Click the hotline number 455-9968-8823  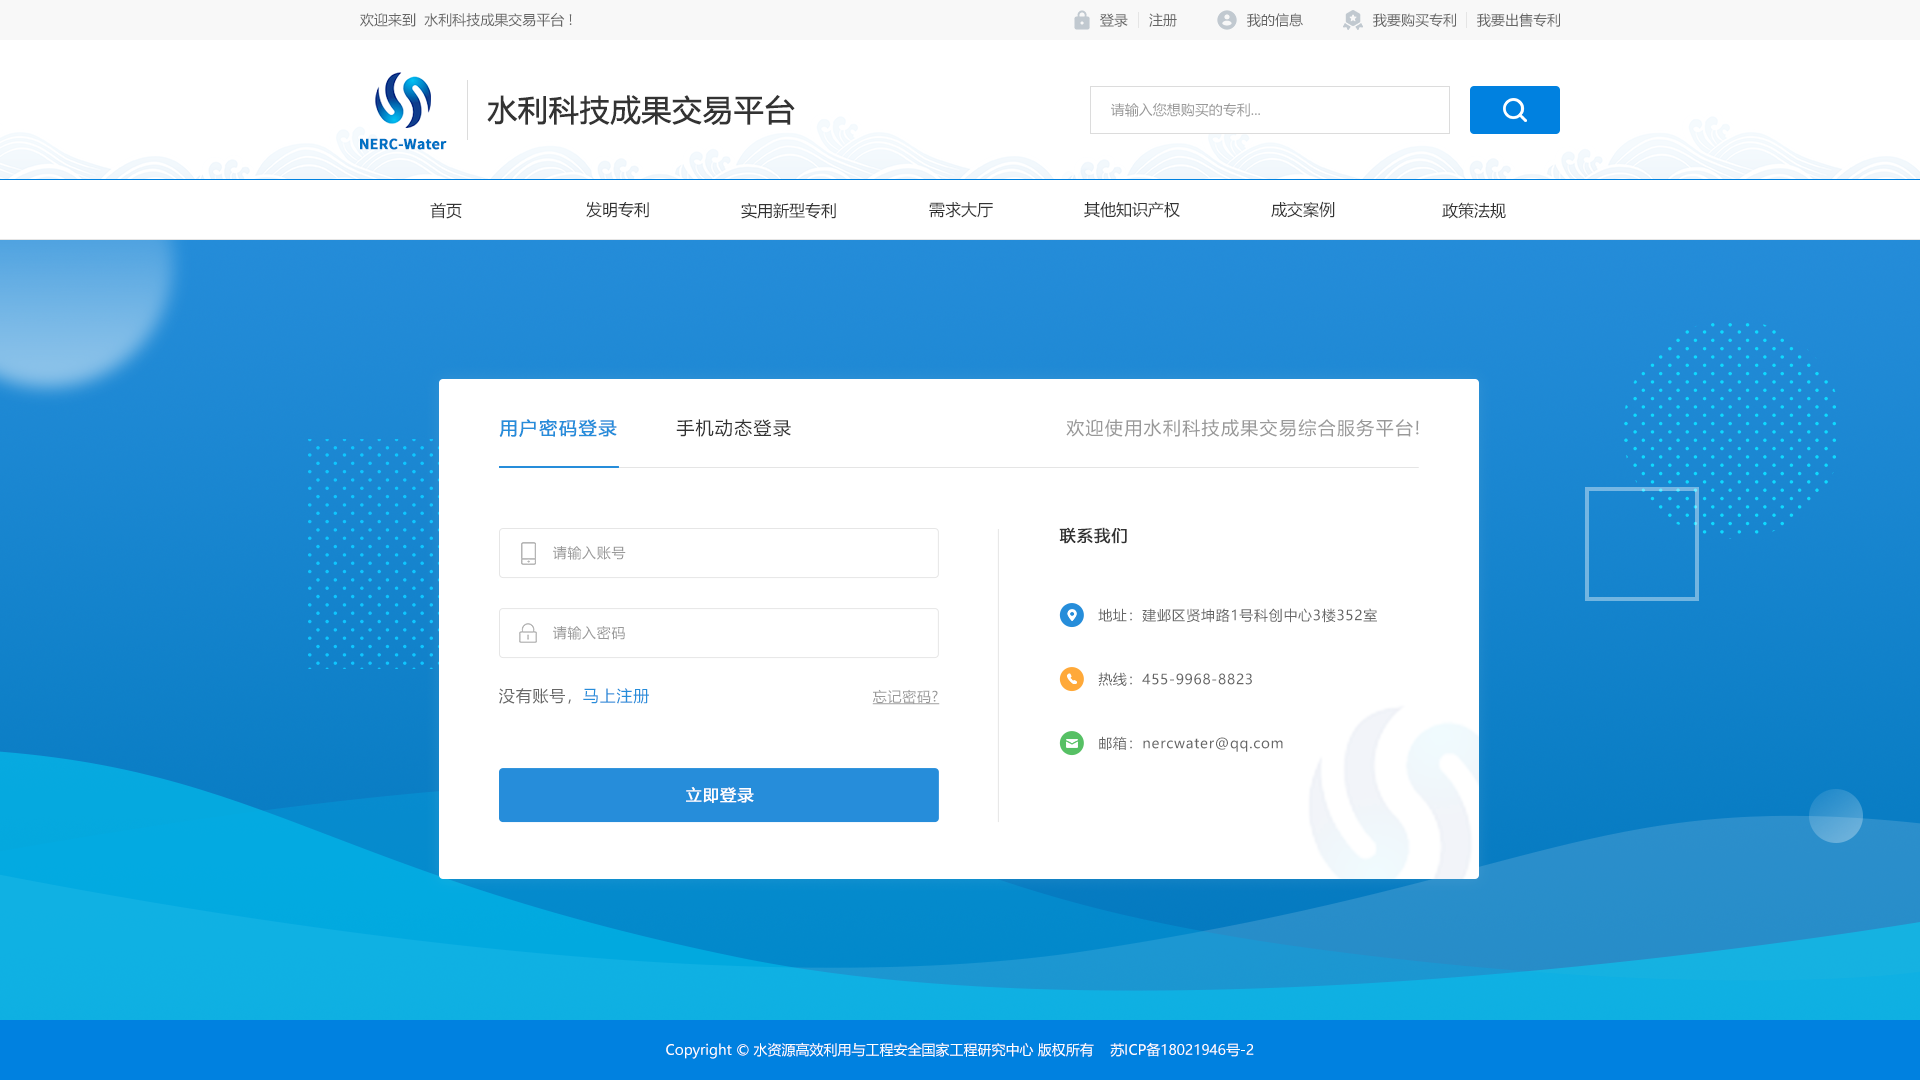[1197, 679]
